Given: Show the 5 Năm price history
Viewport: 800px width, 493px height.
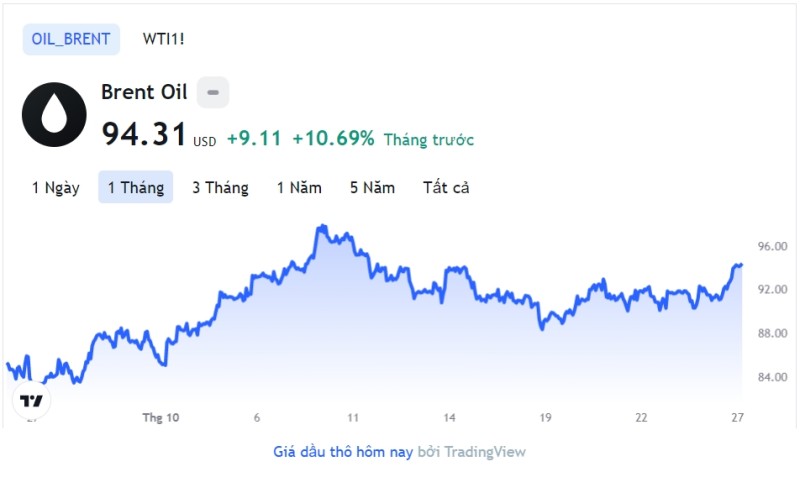Looking at the screenshot, I should coord(372,187).
